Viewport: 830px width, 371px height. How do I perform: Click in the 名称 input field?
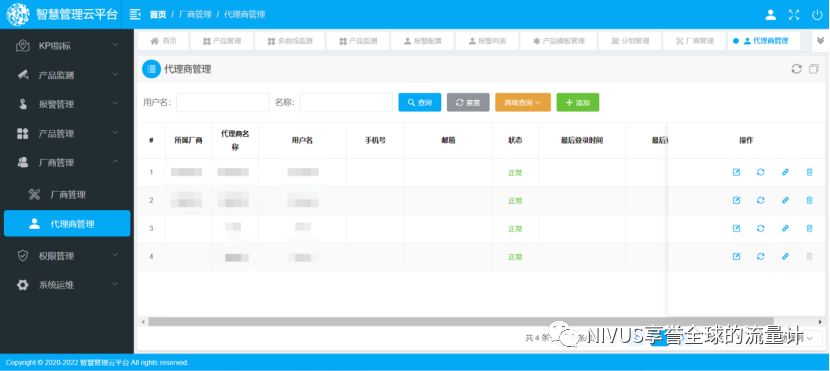click(x=346, y=103)
